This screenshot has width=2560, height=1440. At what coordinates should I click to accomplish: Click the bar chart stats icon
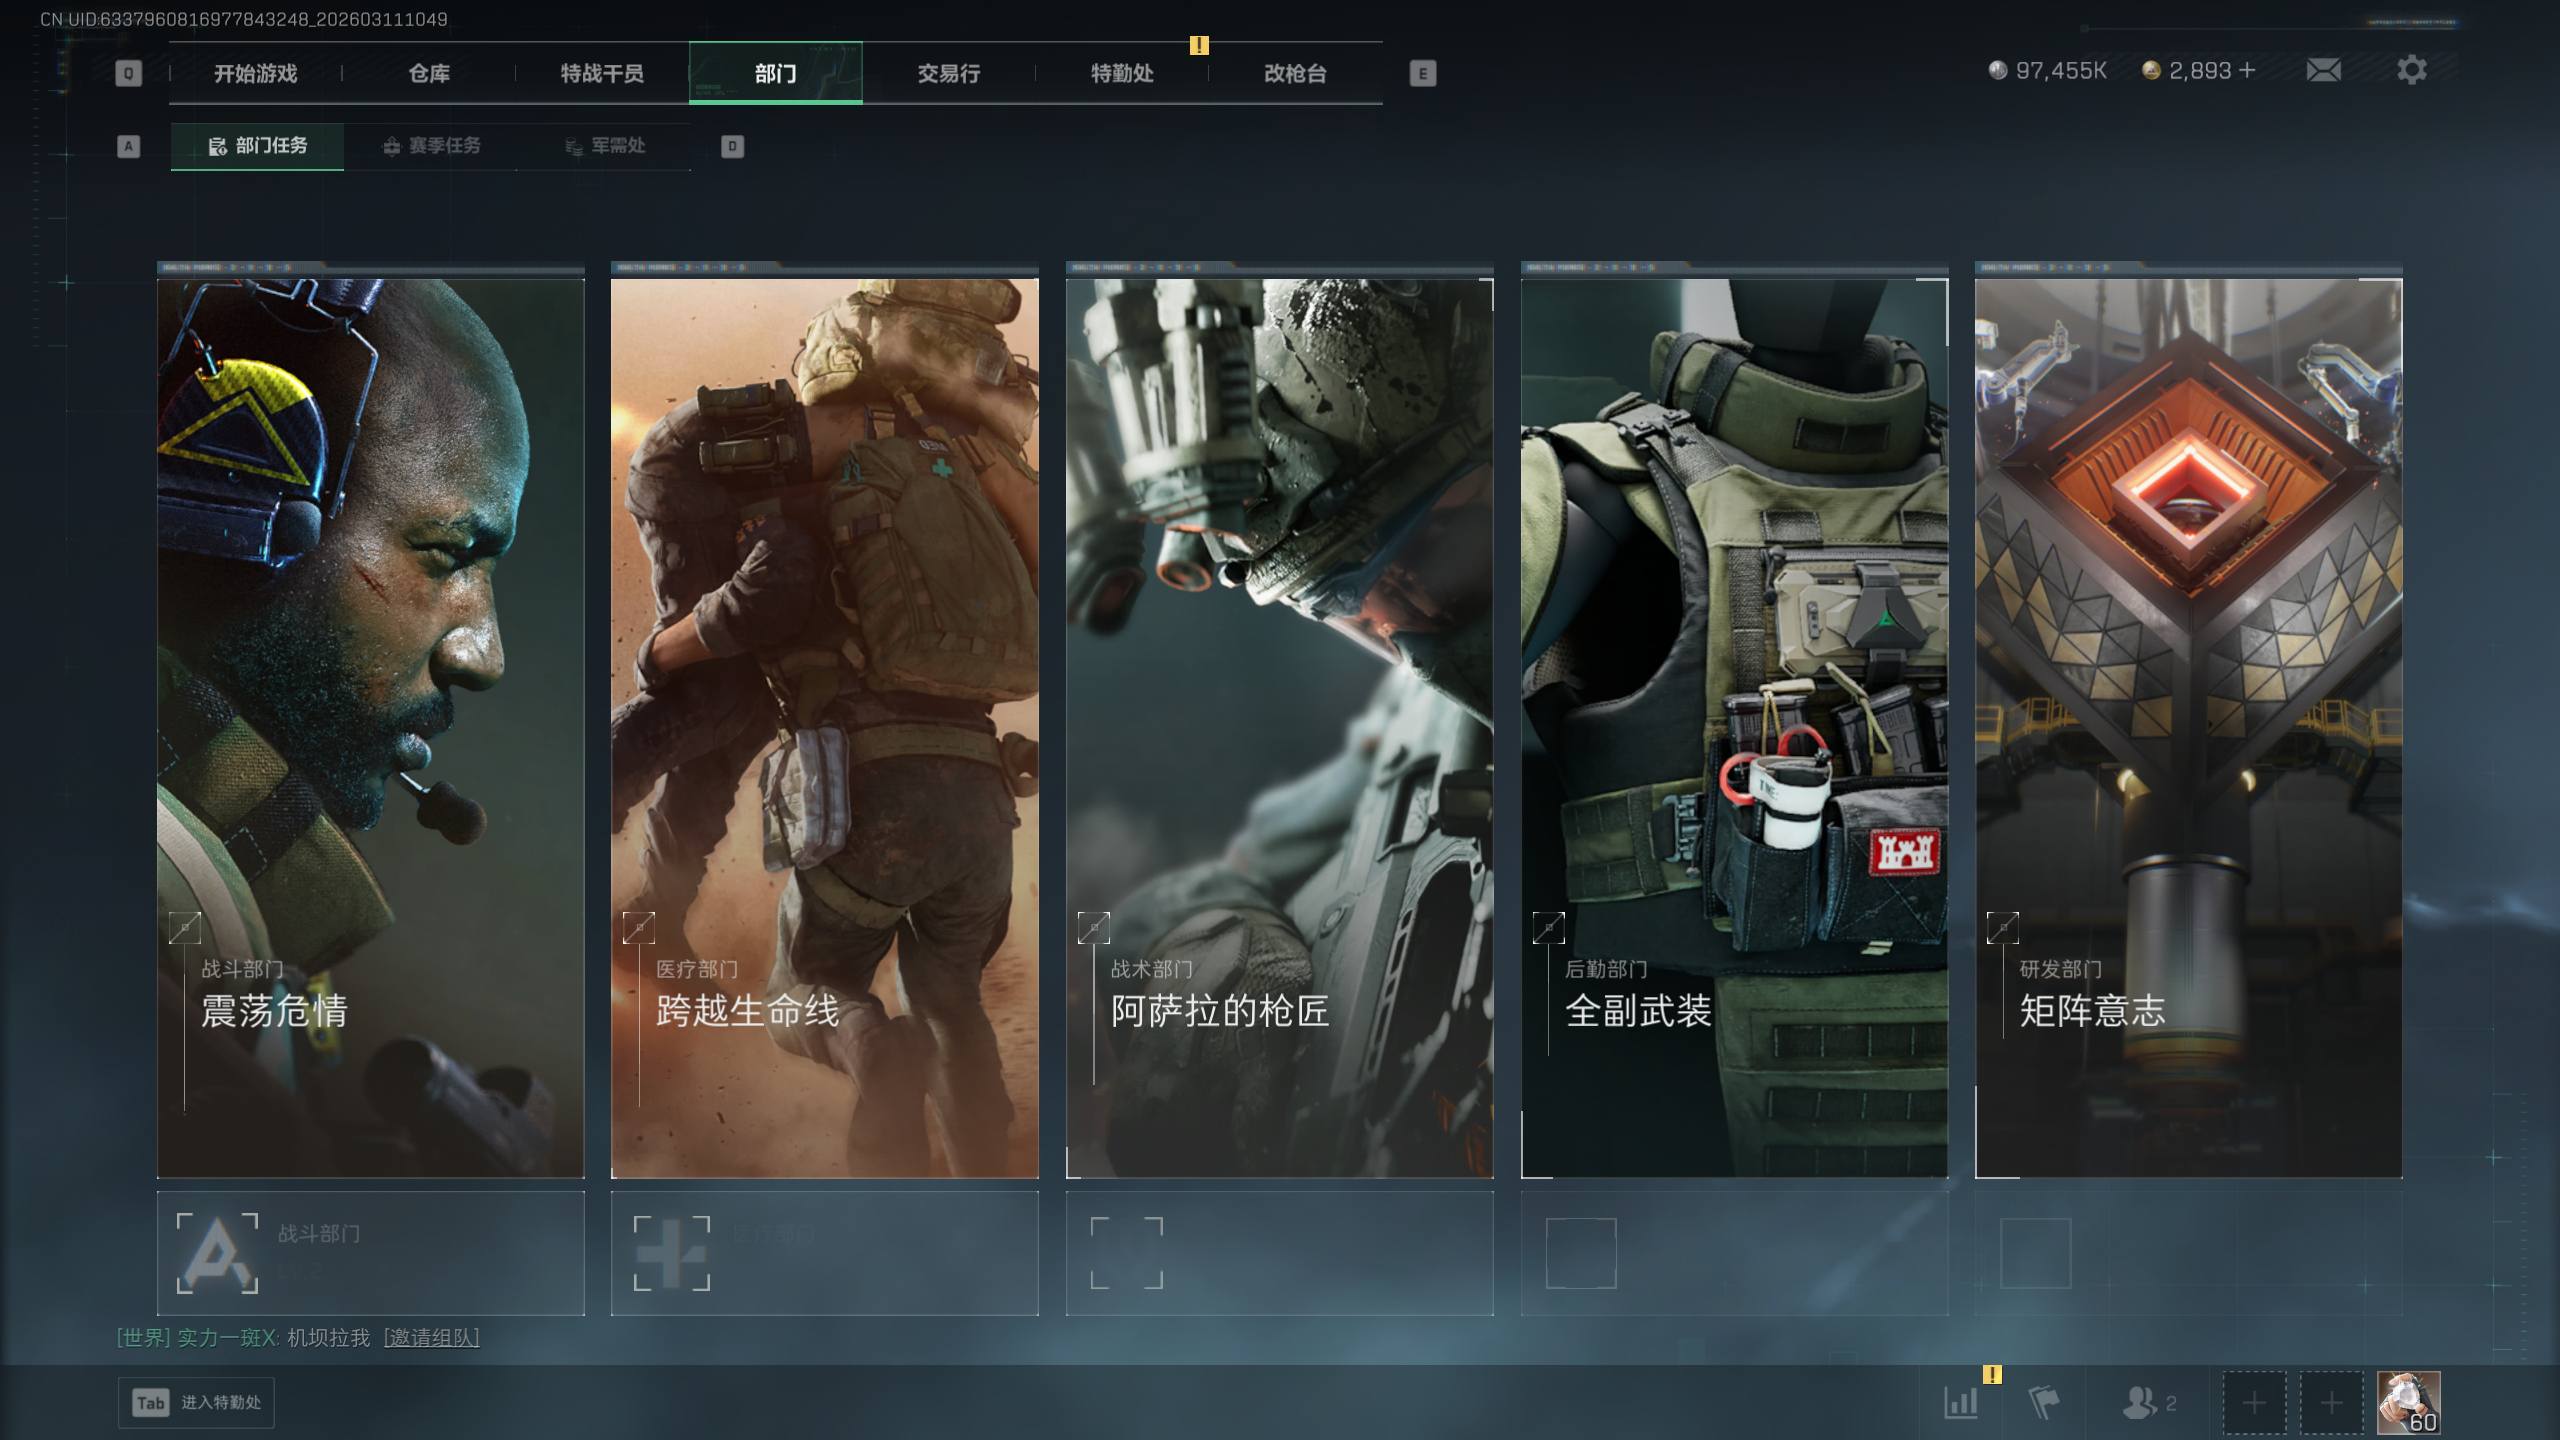coord(1961,1402)
